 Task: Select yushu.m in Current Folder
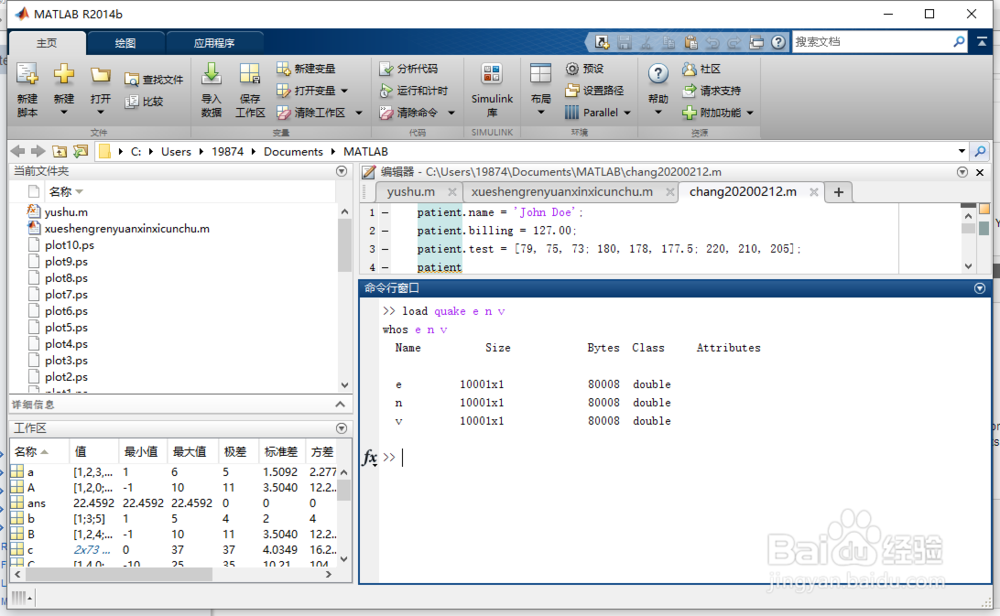point(66,212)
